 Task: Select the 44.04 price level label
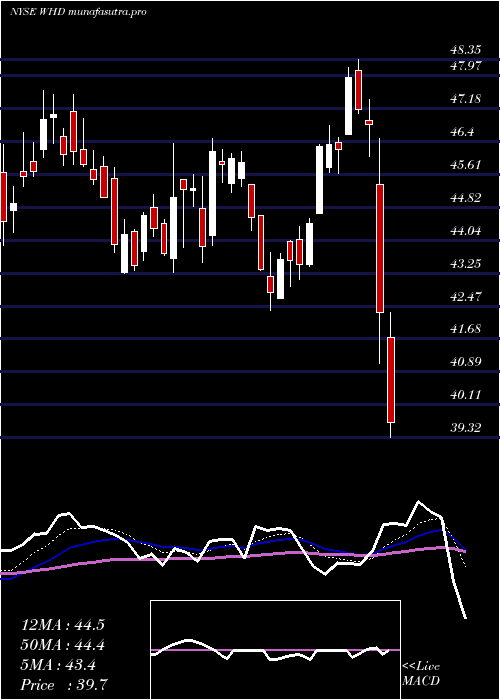(x=466, y=231)
